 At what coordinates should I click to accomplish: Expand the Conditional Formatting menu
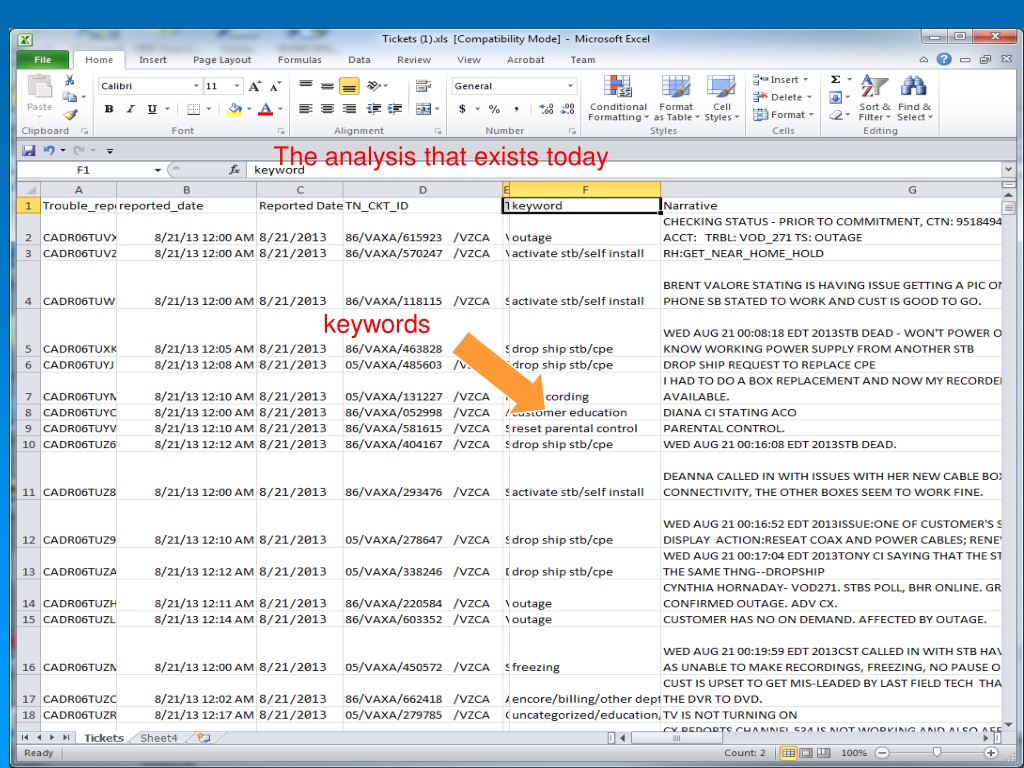(x=618, y=98)
